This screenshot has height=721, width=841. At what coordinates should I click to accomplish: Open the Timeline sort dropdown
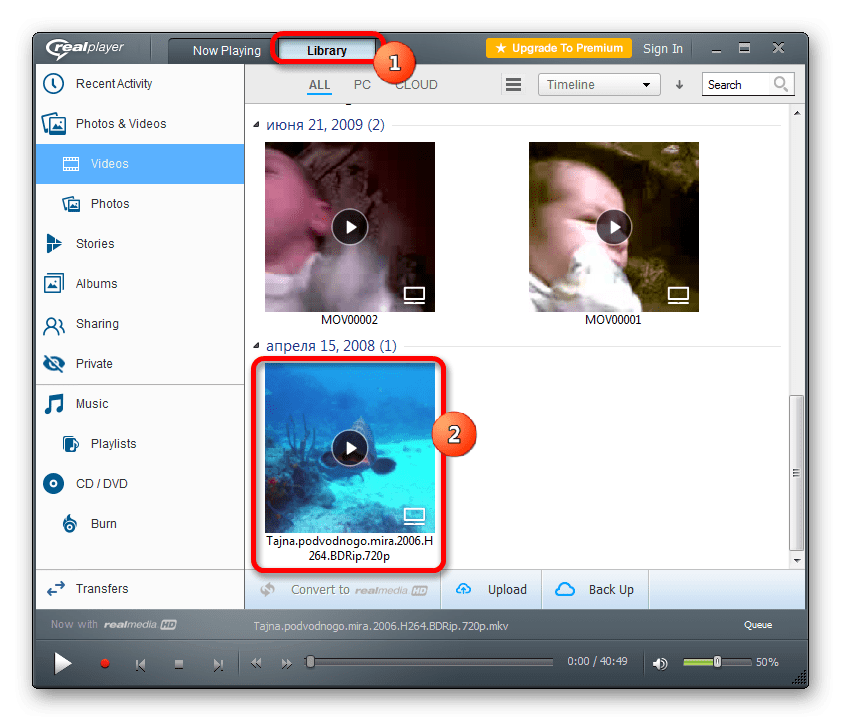(599, 85)
